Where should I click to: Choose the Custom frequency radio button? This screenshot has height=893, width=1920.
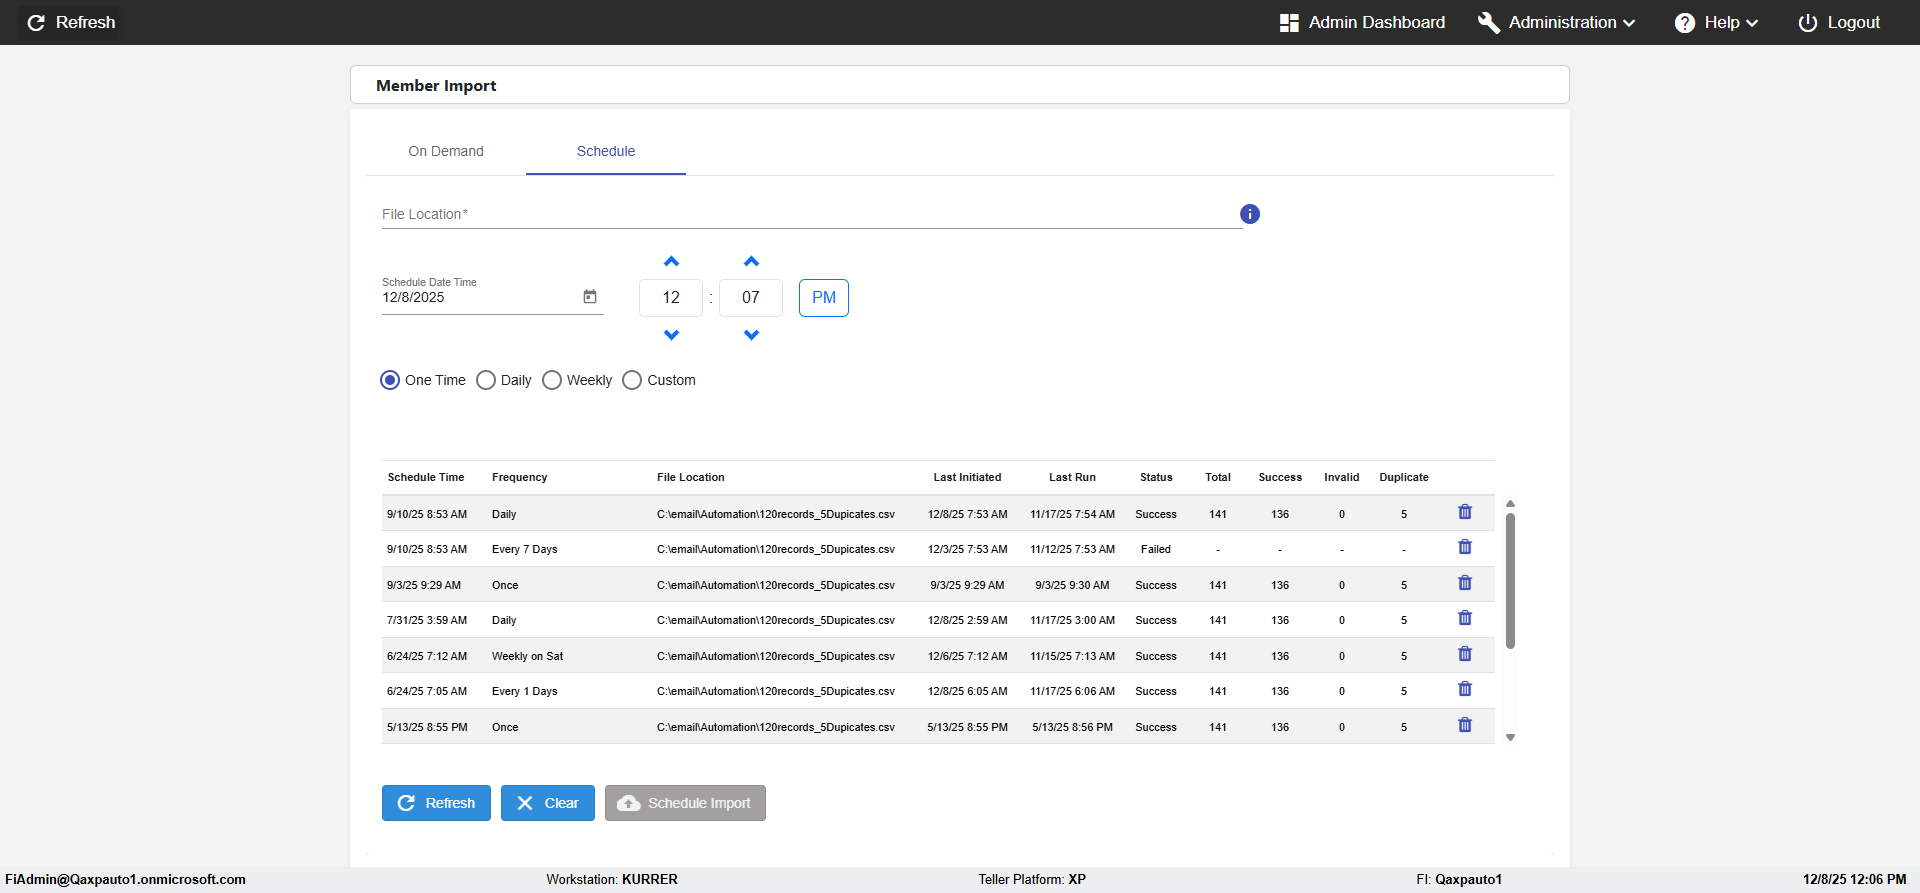(x=632, y=380)
